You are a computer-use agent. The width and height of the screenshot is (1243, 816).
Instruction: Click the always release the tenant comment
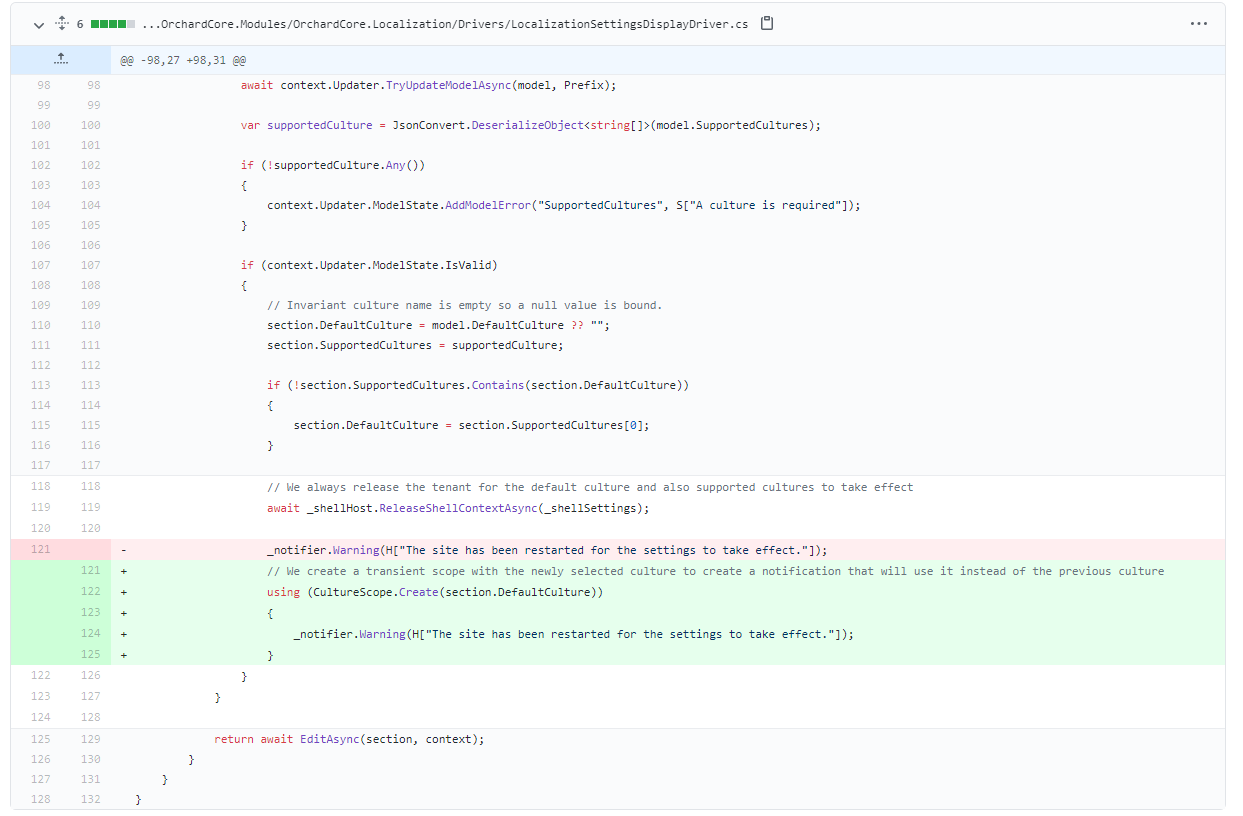point(590,487)
